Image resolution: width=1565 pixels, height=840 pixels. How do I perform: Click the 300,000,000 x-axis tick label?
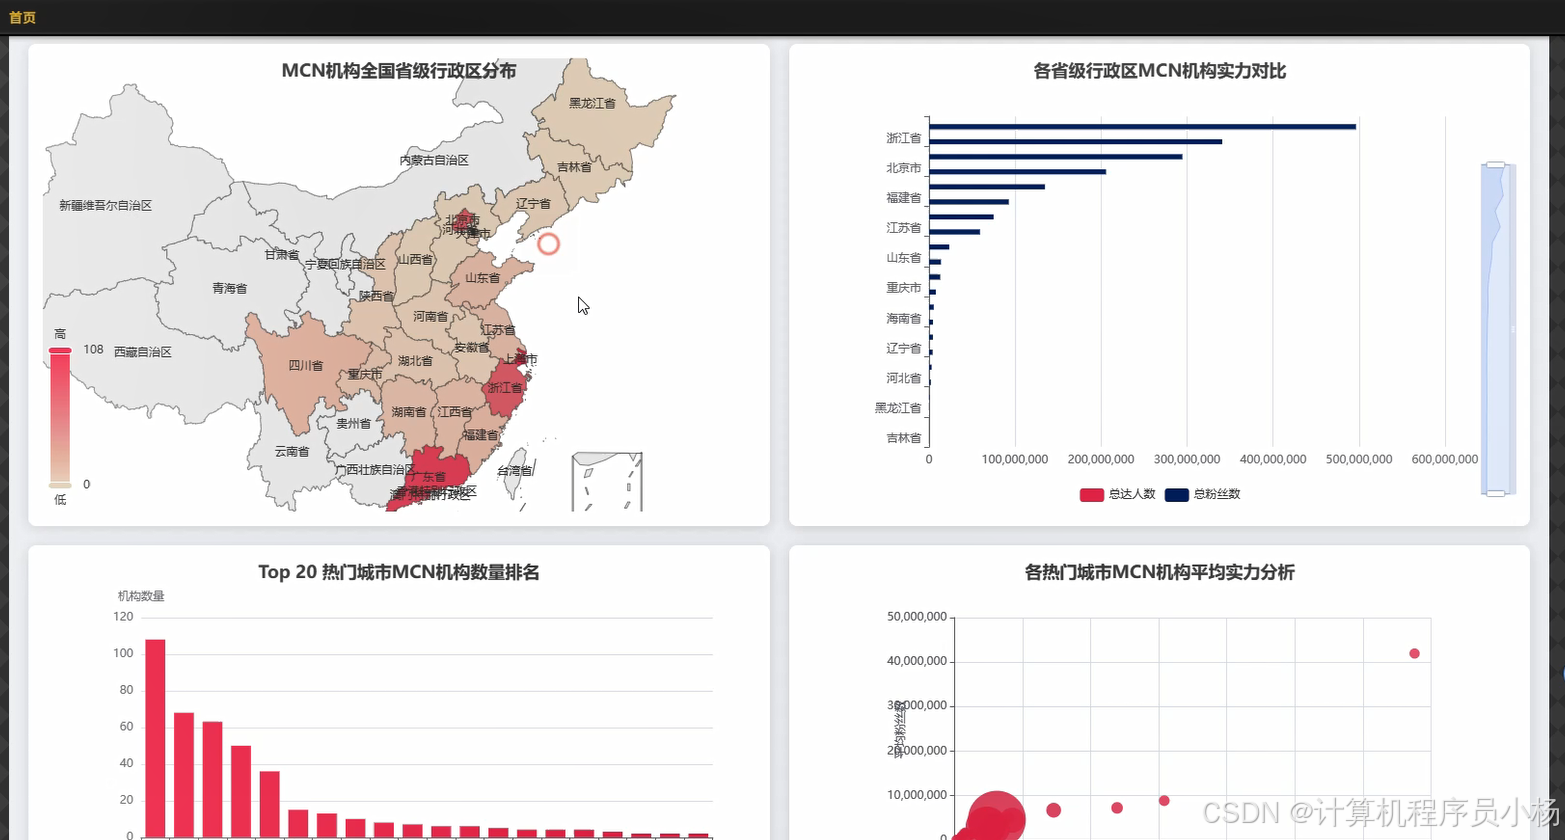1186,460
